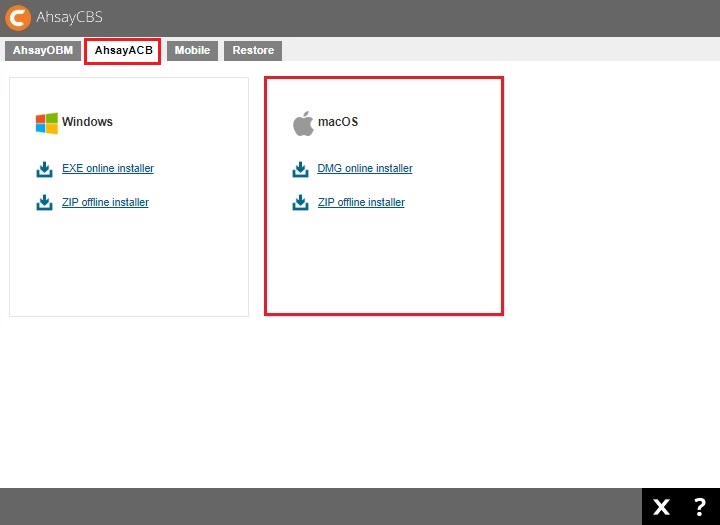Click the macOS heading text
The height and width of the screenshot is (525, 720).
coord(338,122)
